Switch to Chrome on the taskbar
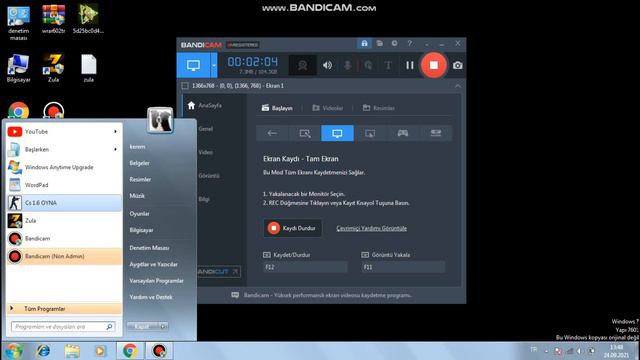This screenshot has width=640, height=360. pyautogui.click(x=130, y=351)
